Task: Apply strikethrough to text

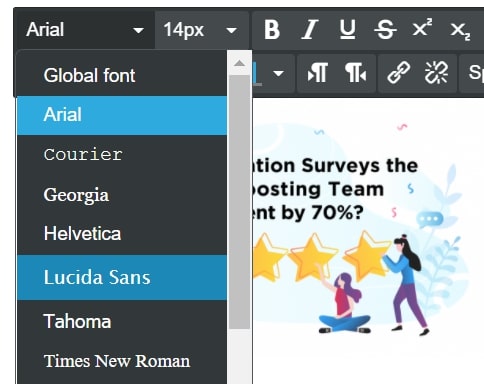Action: (385, 30)
